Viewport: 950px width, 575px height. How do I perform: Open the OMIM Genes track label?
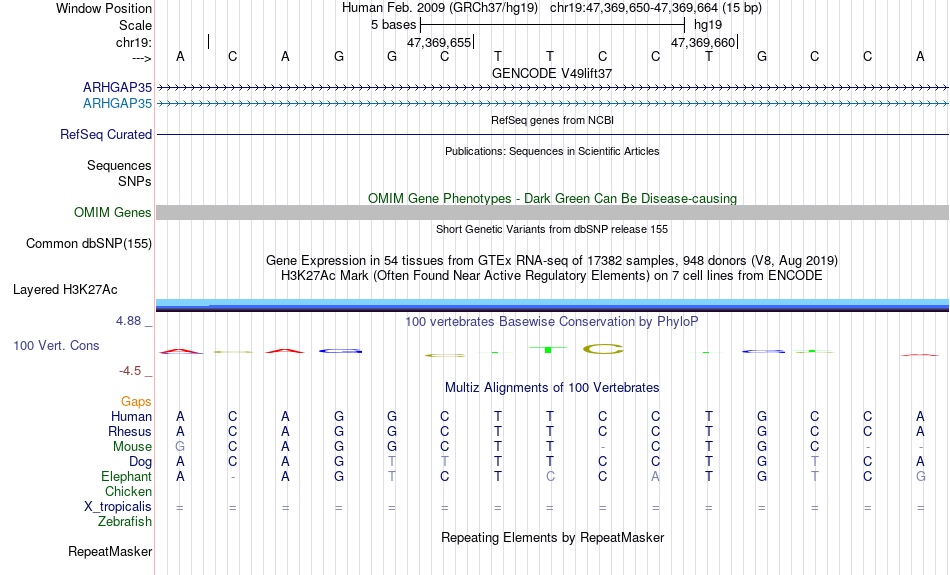coord(113,213)
